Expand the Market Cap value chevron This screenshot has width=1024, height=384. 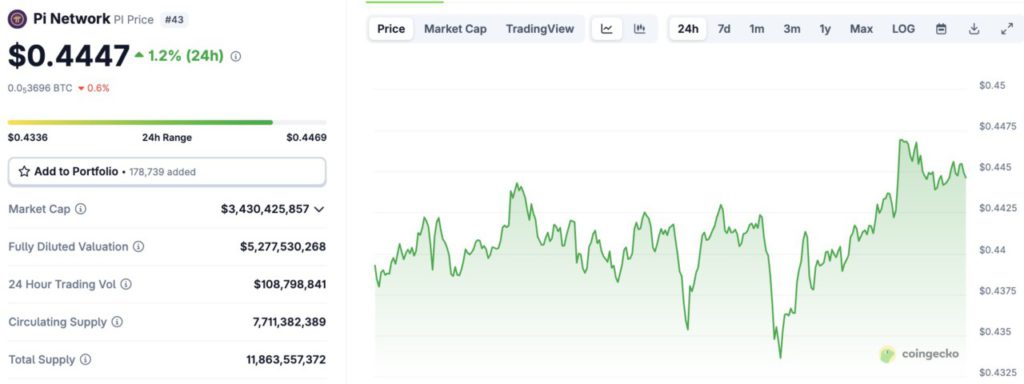click(x=319, y=209)
